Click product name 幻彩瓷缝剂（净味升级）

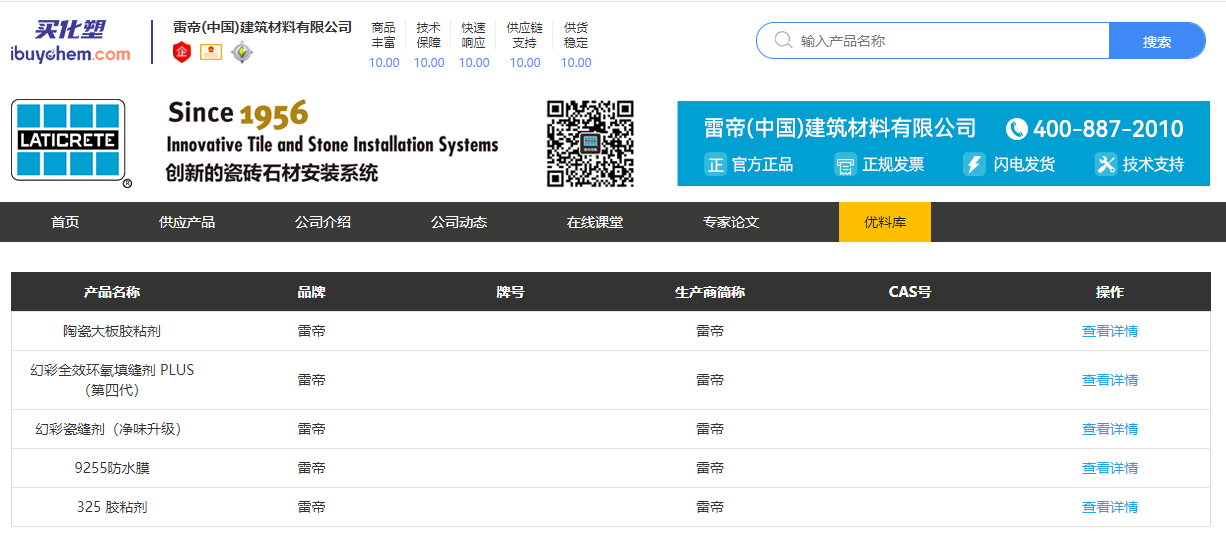click(112, 429)
